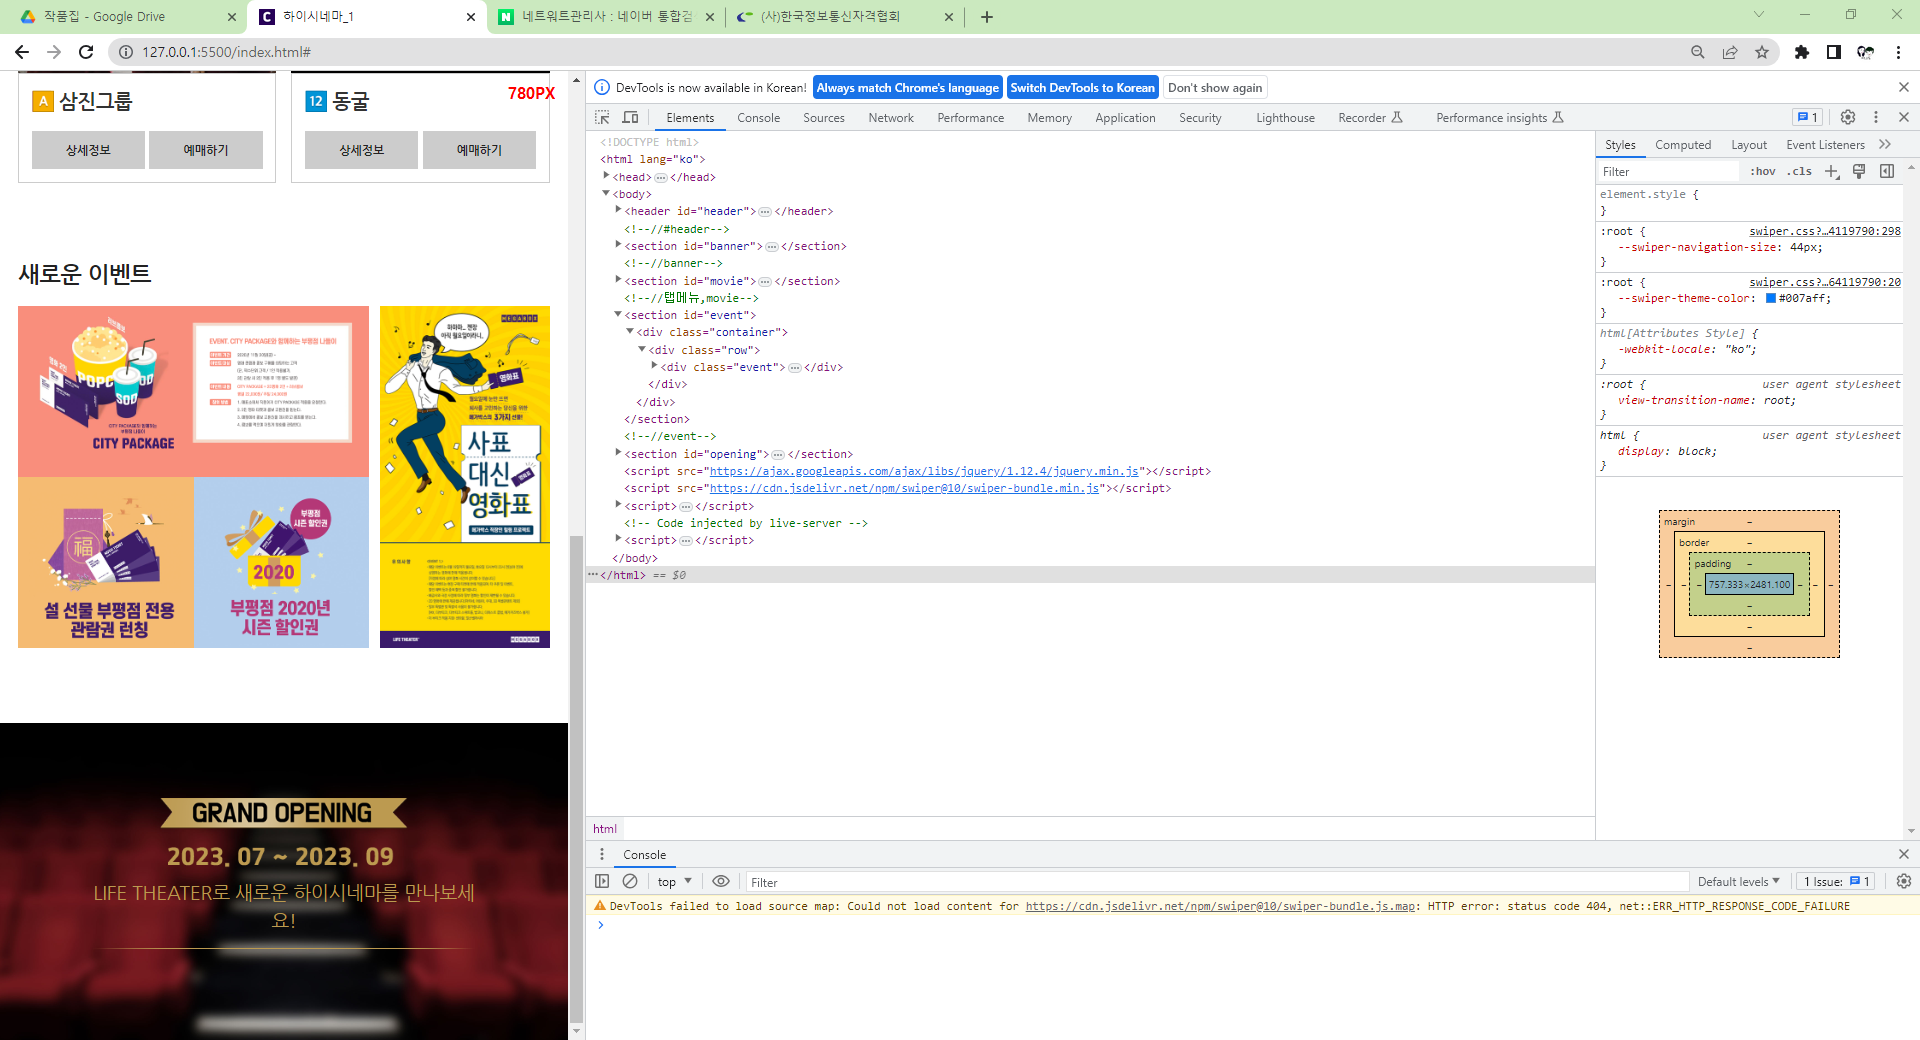Screen dimensions: 1920x1040
Task: Click 예매하기 button under 동굴
Action: [x=479, y=150]
